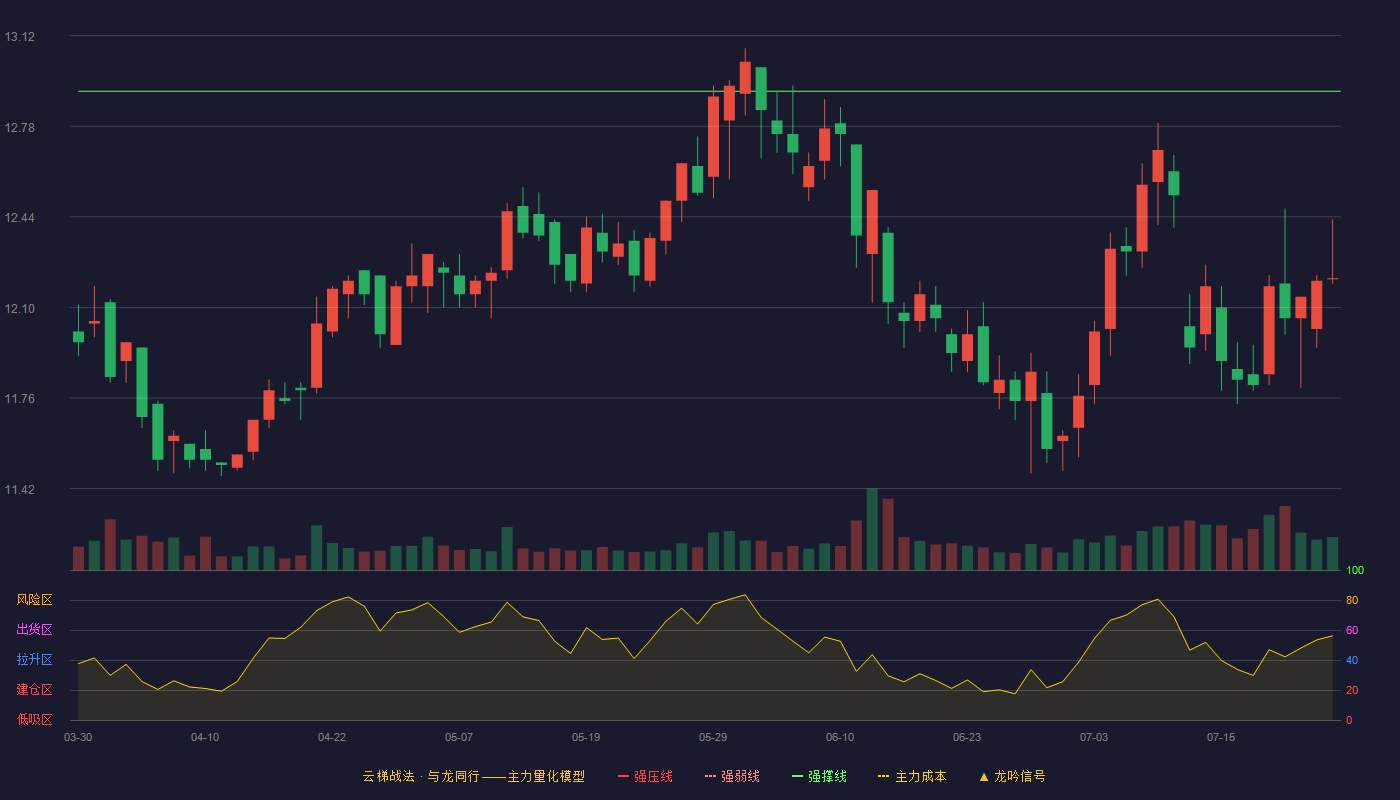Click the 06-10 date axis label

pyautogui.click(x=840, y=737)
